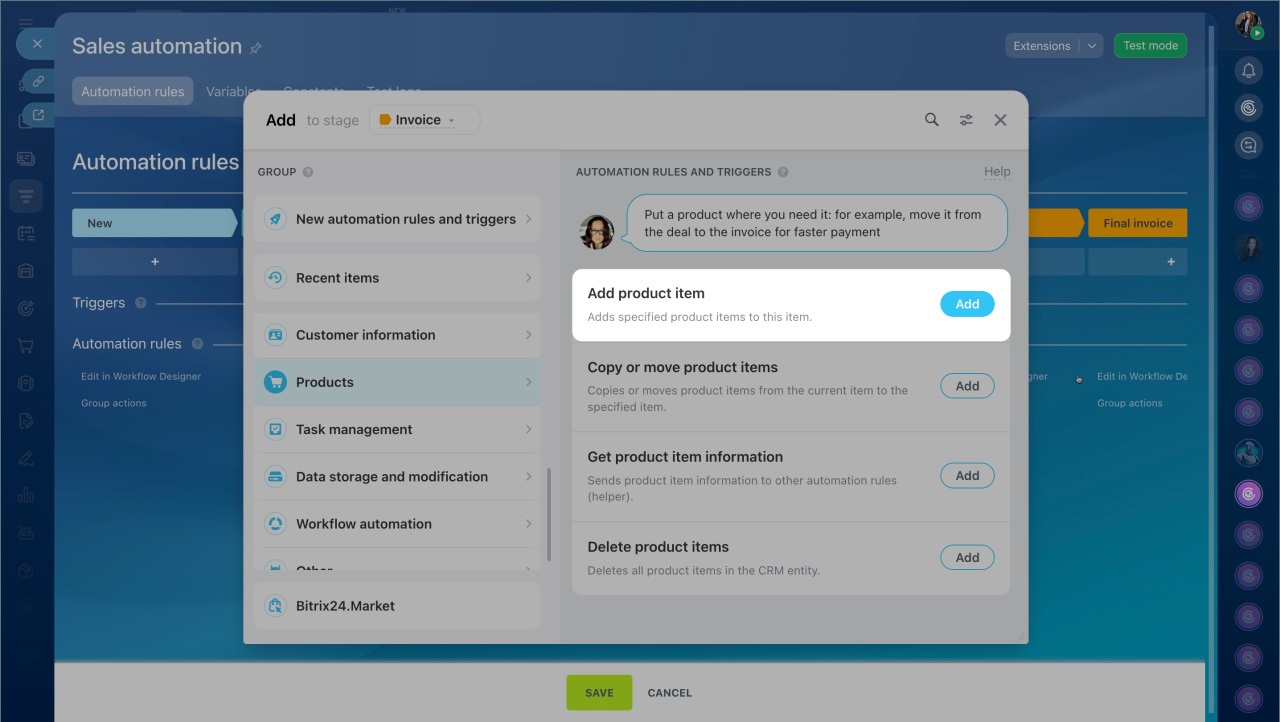The image size is (1280, 722).
Task: Click the pin icon beside Sales automation
Action: pyautogui.click(x=256, y=48)
